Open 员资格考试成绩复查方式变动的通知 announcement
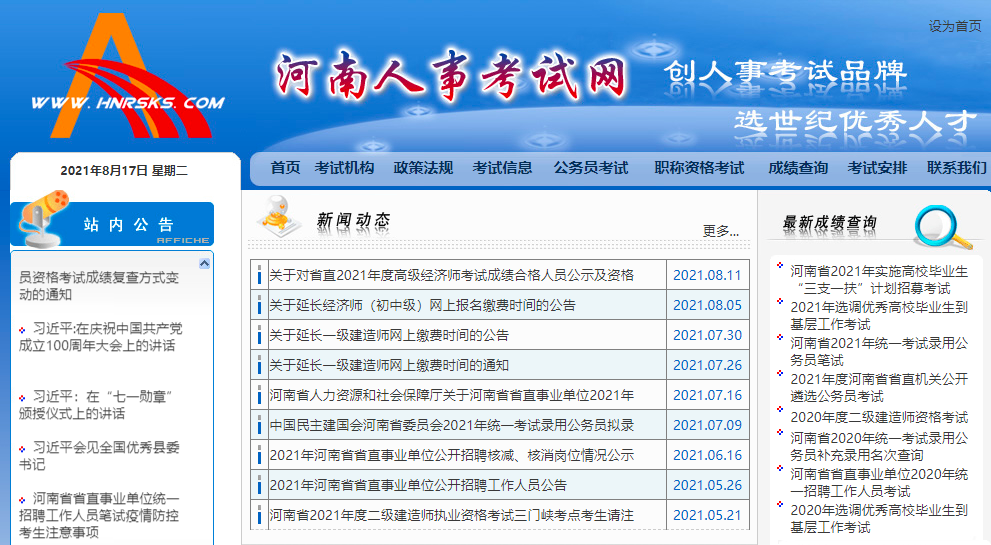 [99, 286]
